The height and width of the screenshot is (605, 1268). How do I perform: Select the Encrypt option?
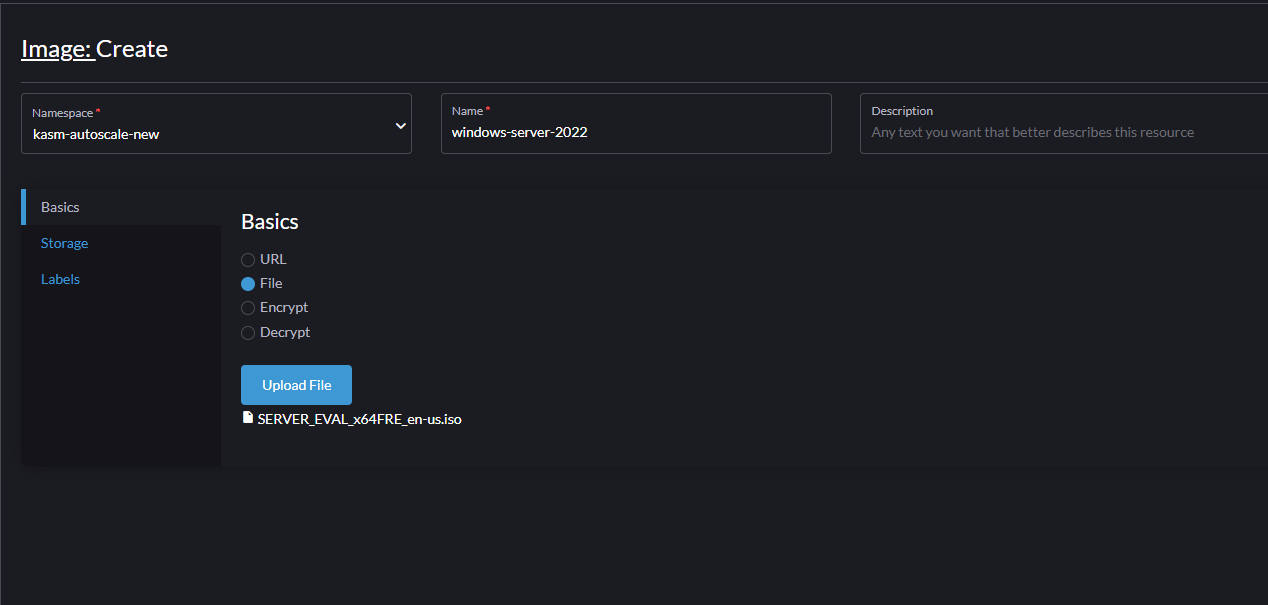click(247, 307)
